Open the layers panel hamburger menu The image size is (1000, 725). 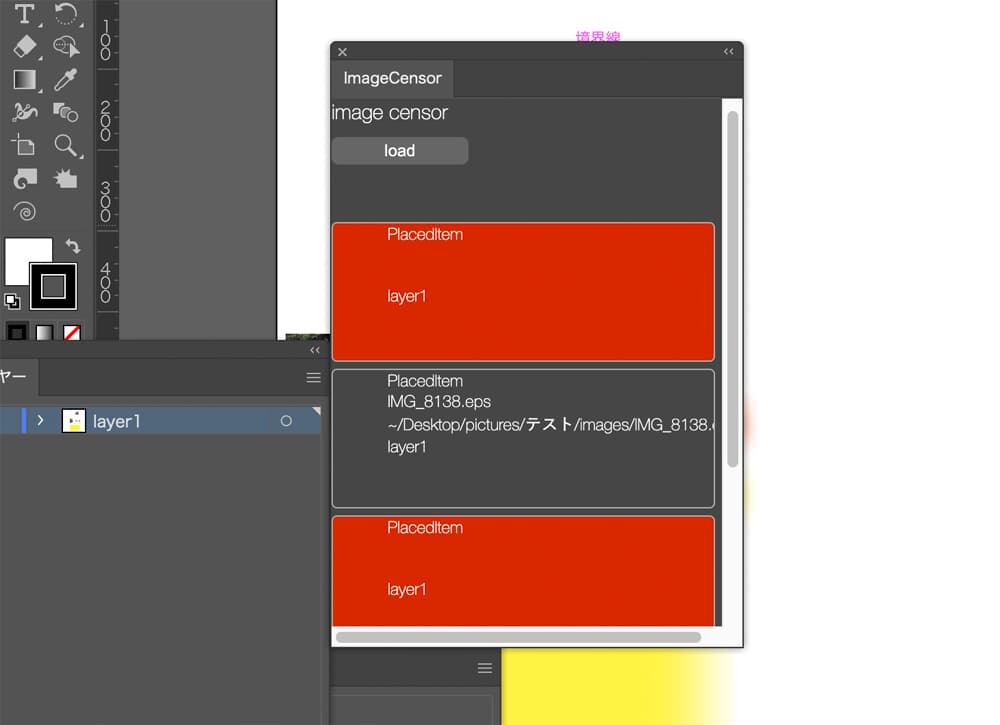[313, 378]
